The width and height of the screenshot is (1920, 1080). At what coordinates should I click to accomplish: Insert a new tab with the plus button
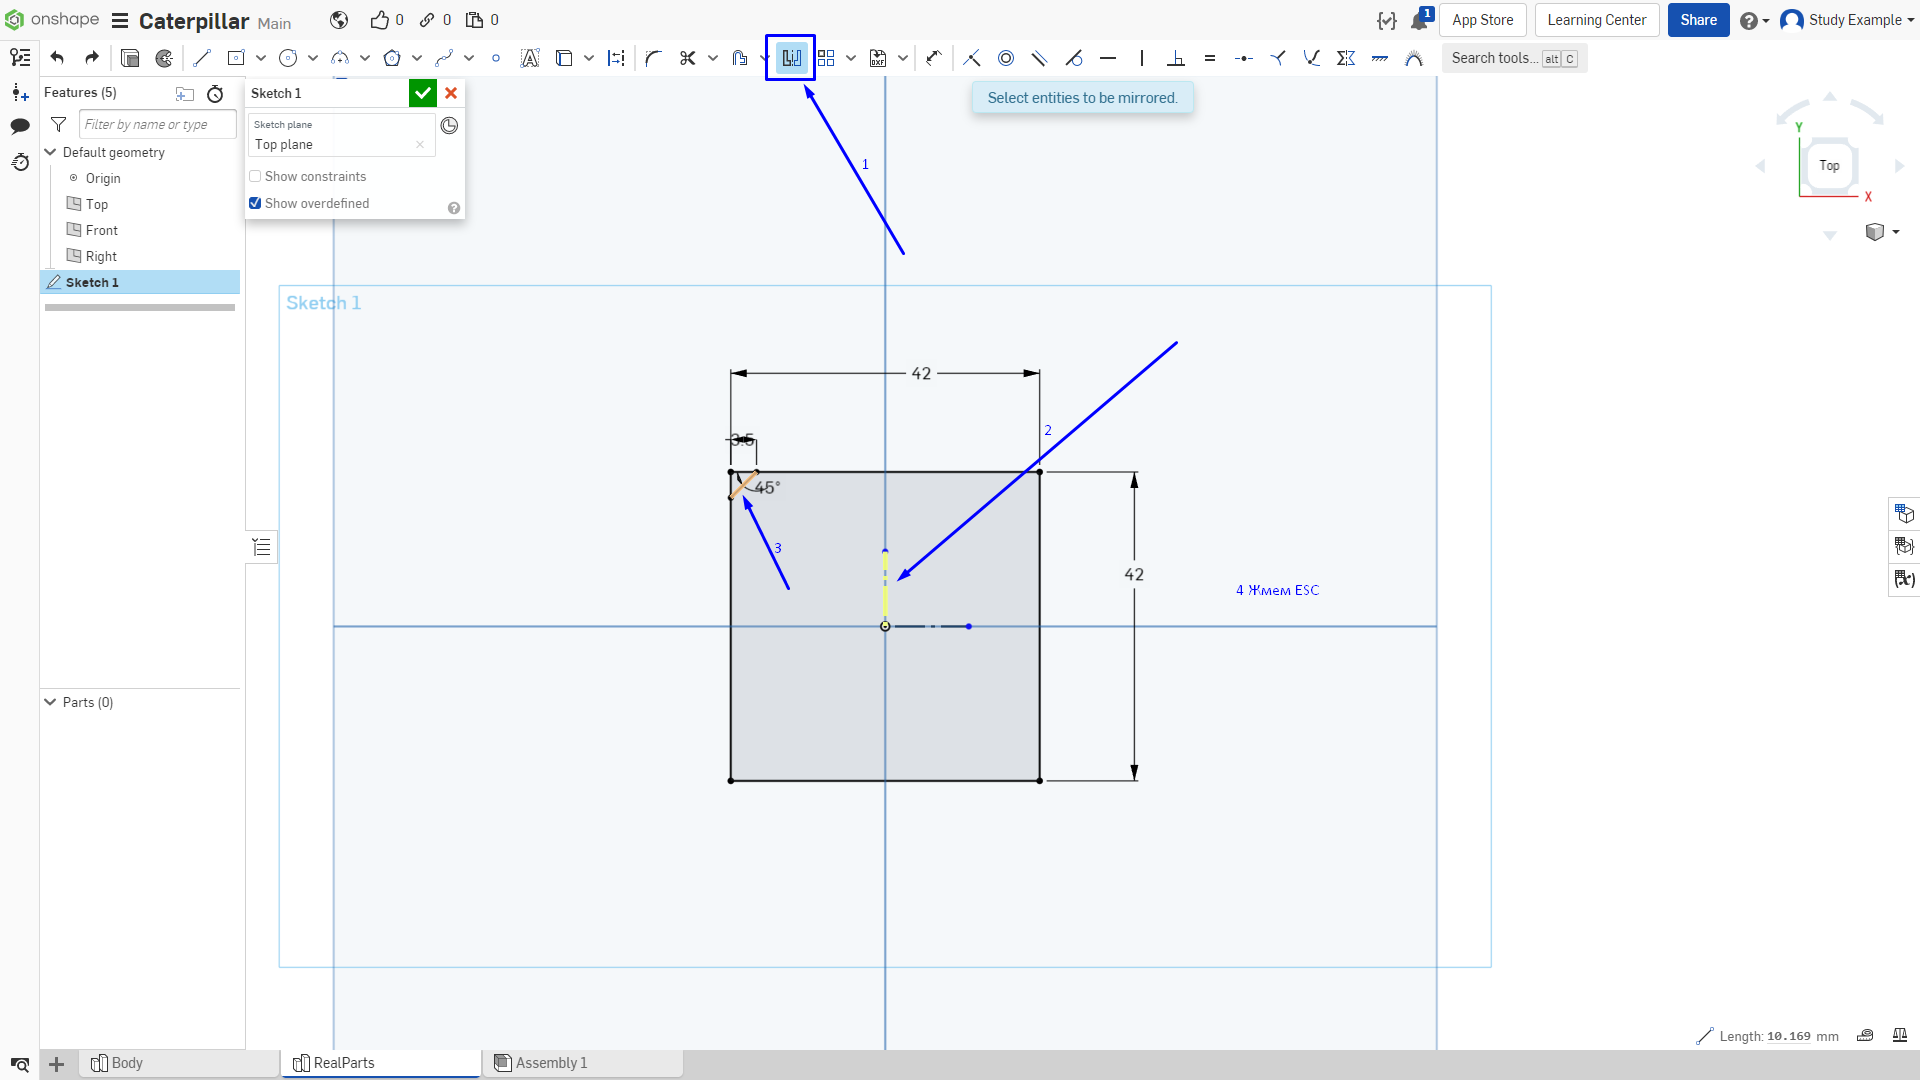[57, 1064]
